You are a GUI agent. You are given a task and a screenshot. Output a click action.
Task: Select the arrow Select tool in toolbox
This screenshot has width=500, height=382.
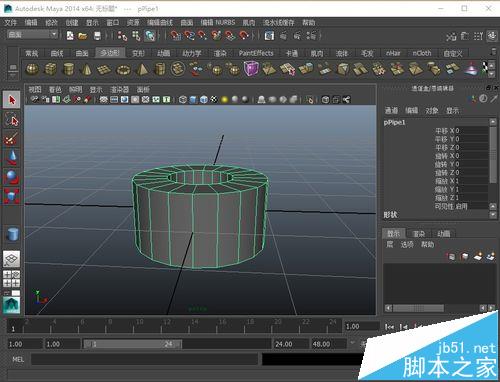point(12,100)
